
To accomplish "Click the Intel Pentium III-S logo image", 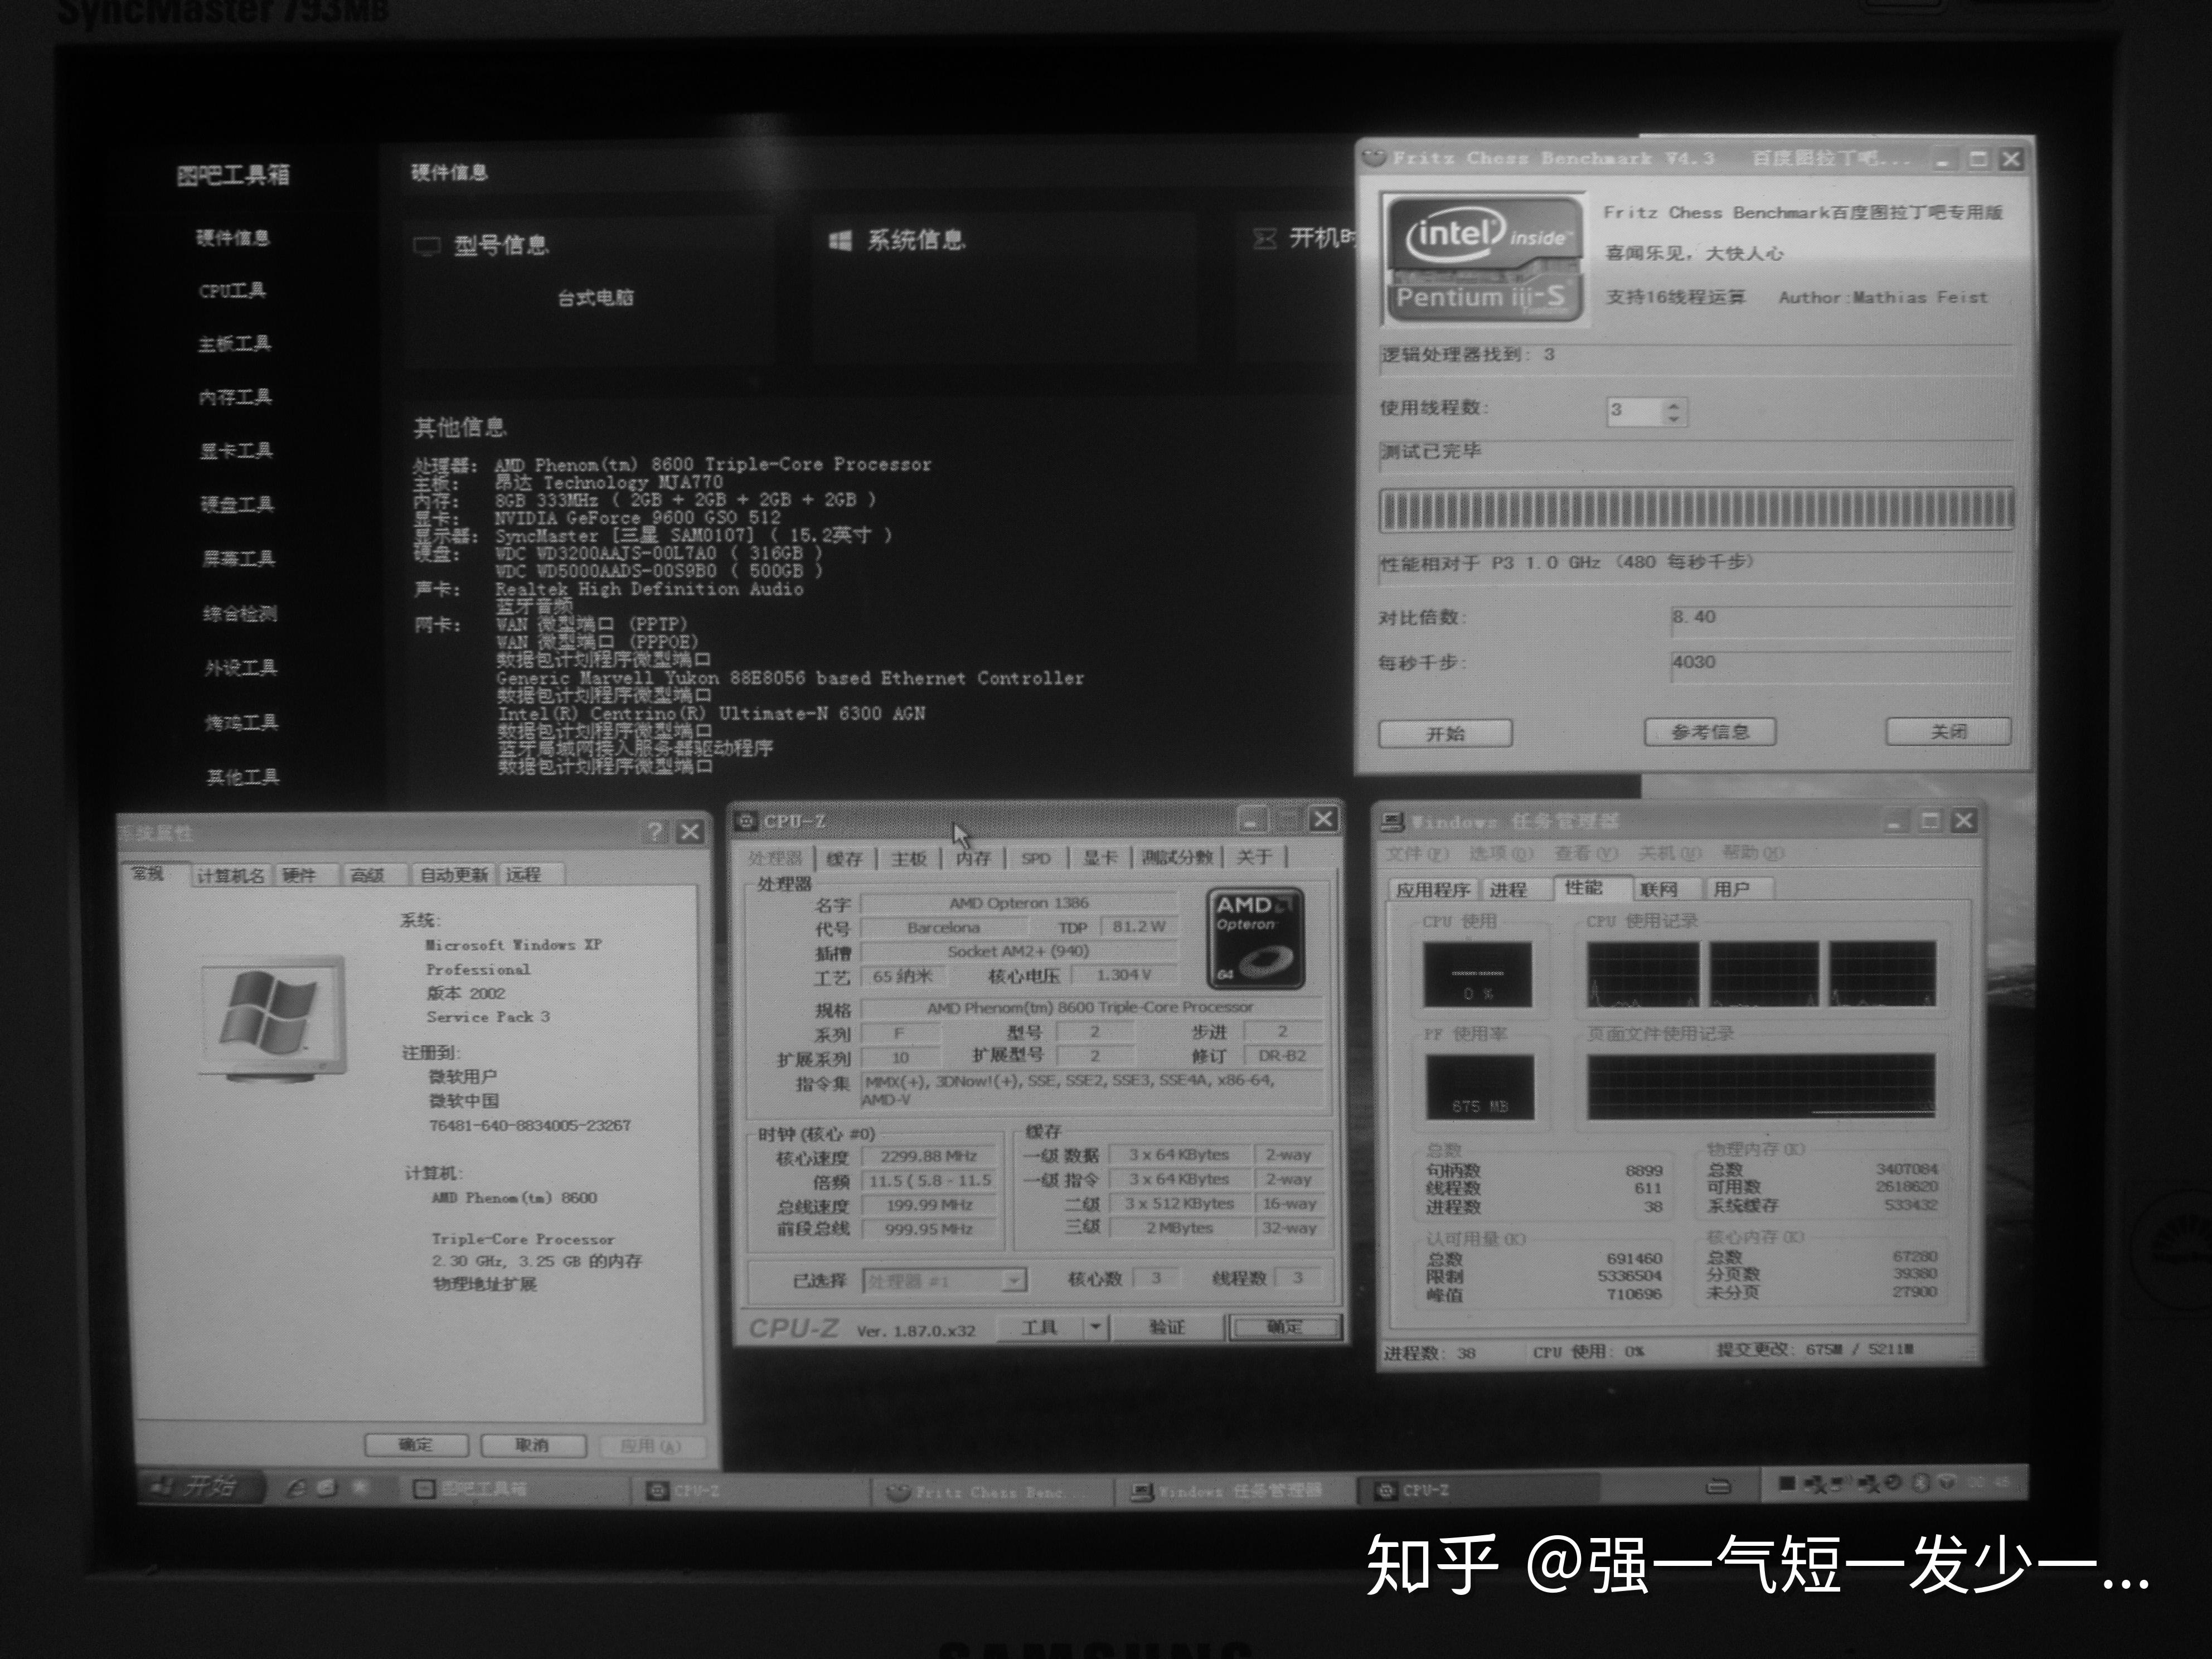I will coord(1483,258).
